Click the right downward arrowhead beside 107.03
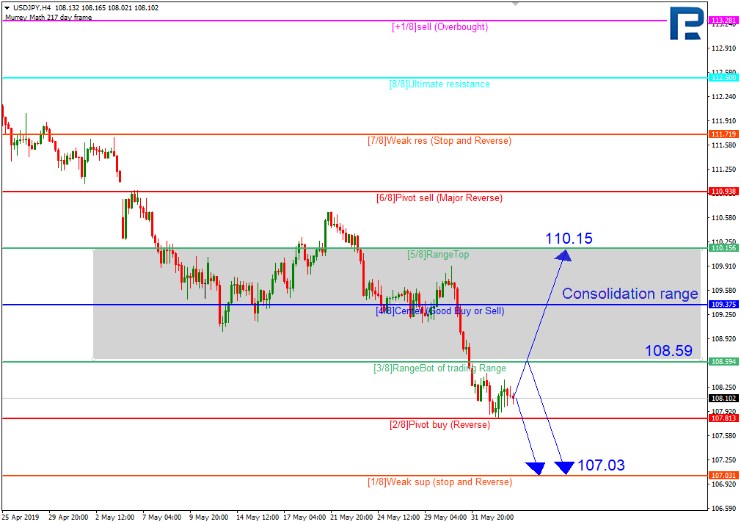Image resolution: width=741 pixels, height=522 pixels. coord(566,467)
